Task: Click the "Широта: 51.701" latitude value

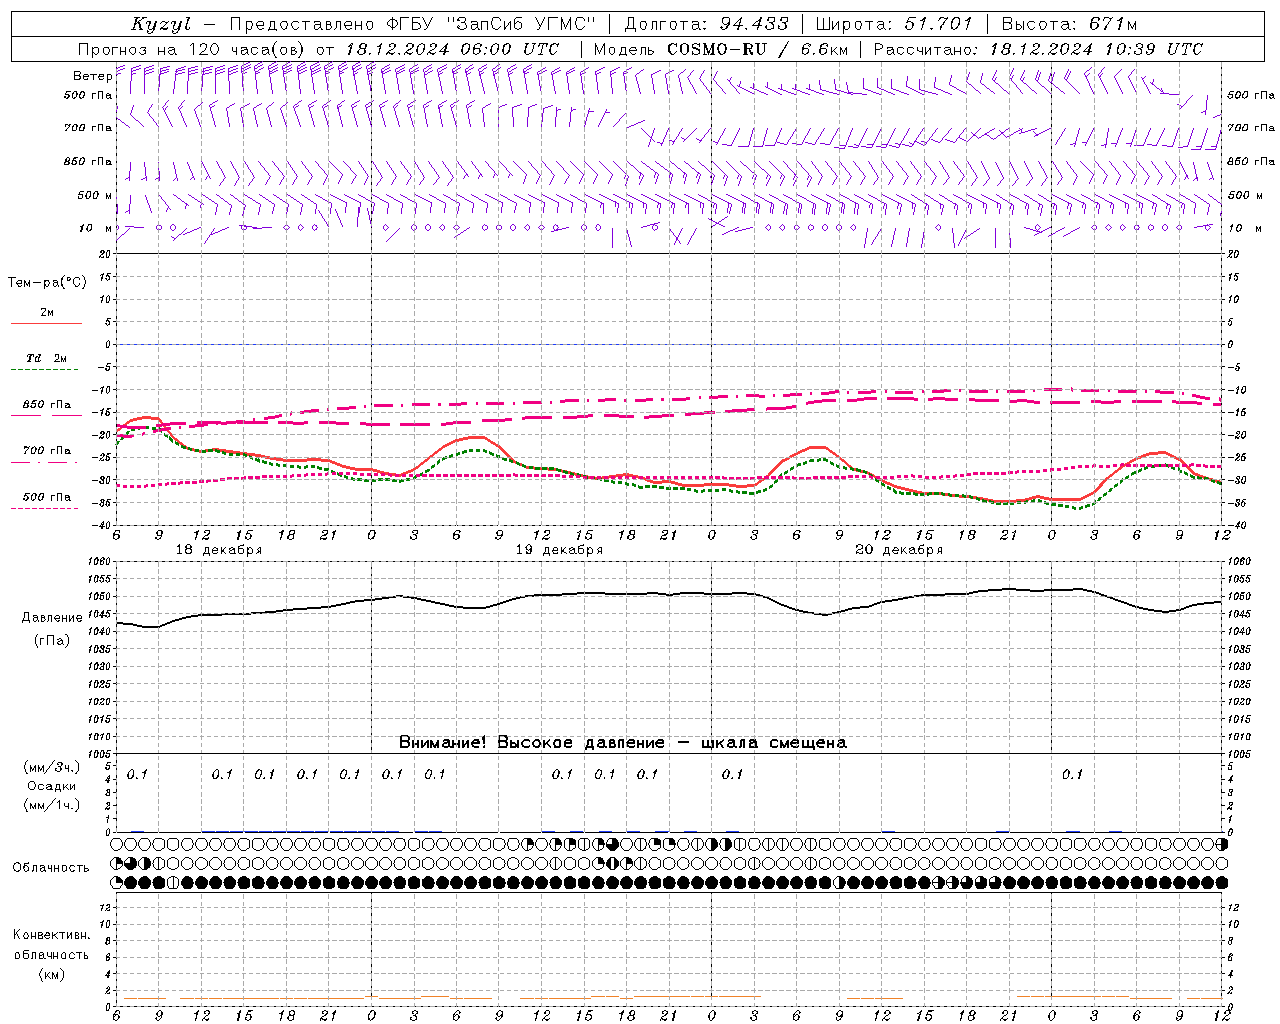Action: (x=894, y=24)
